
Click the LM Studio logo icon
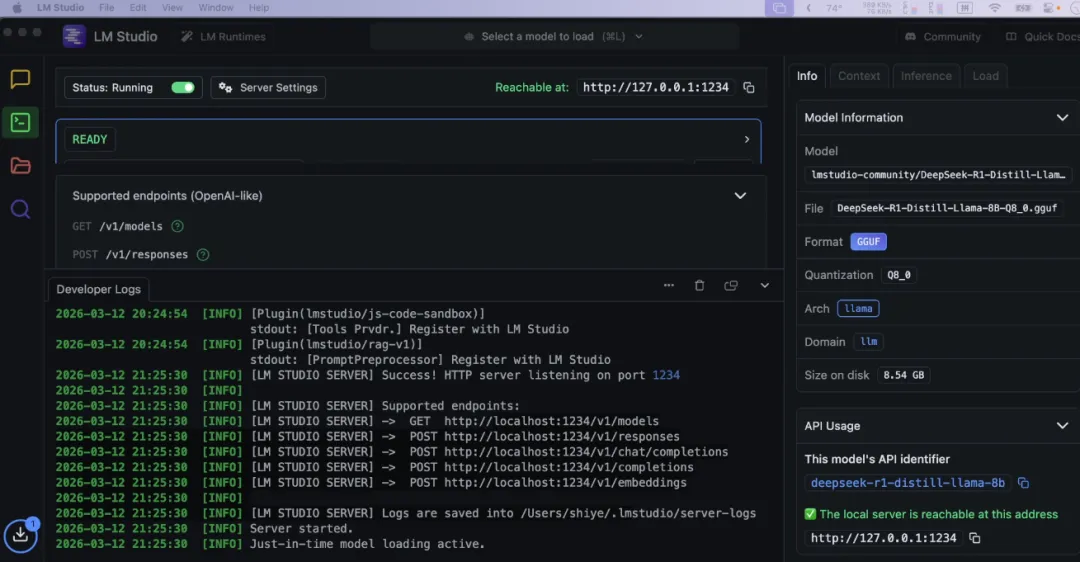point(74,36)
